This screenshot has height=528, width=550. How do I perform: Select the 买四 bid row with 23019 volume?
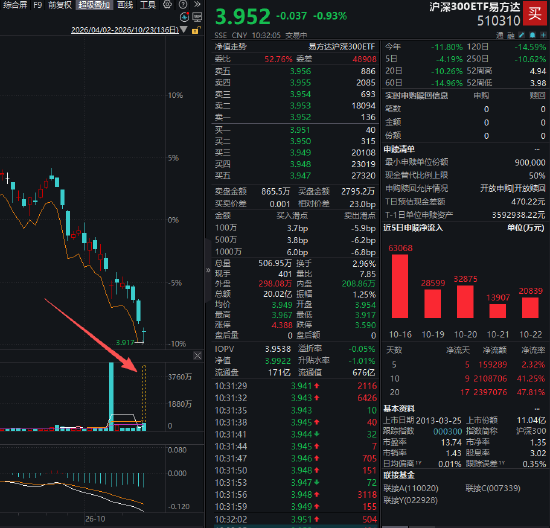[295, 164]
